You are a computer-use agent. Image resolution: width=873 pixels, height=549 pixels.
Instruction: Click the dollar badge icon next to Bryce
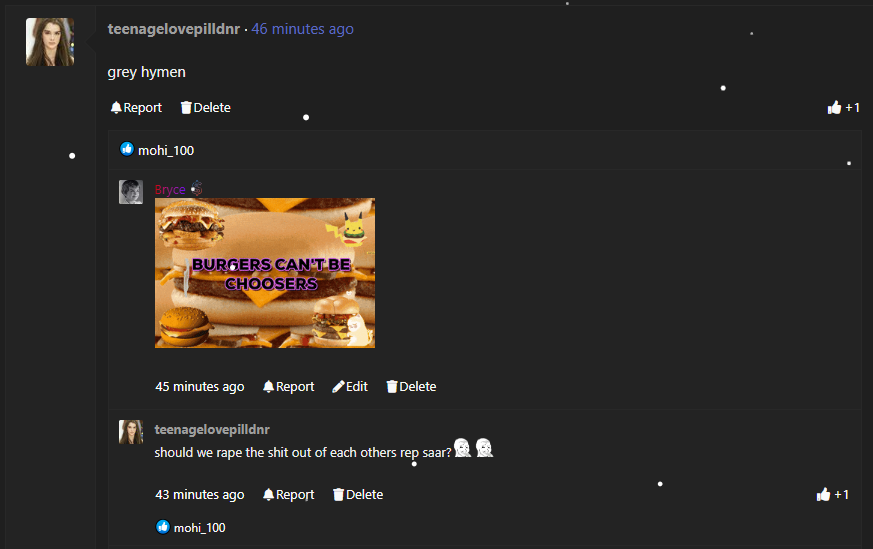coord(197,189)
